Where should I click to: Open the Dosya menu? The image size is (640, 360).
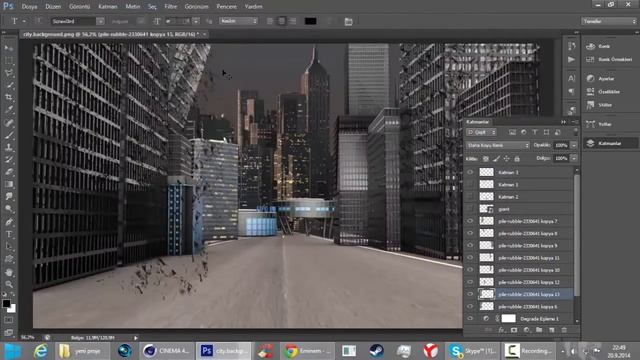(29, 7)
